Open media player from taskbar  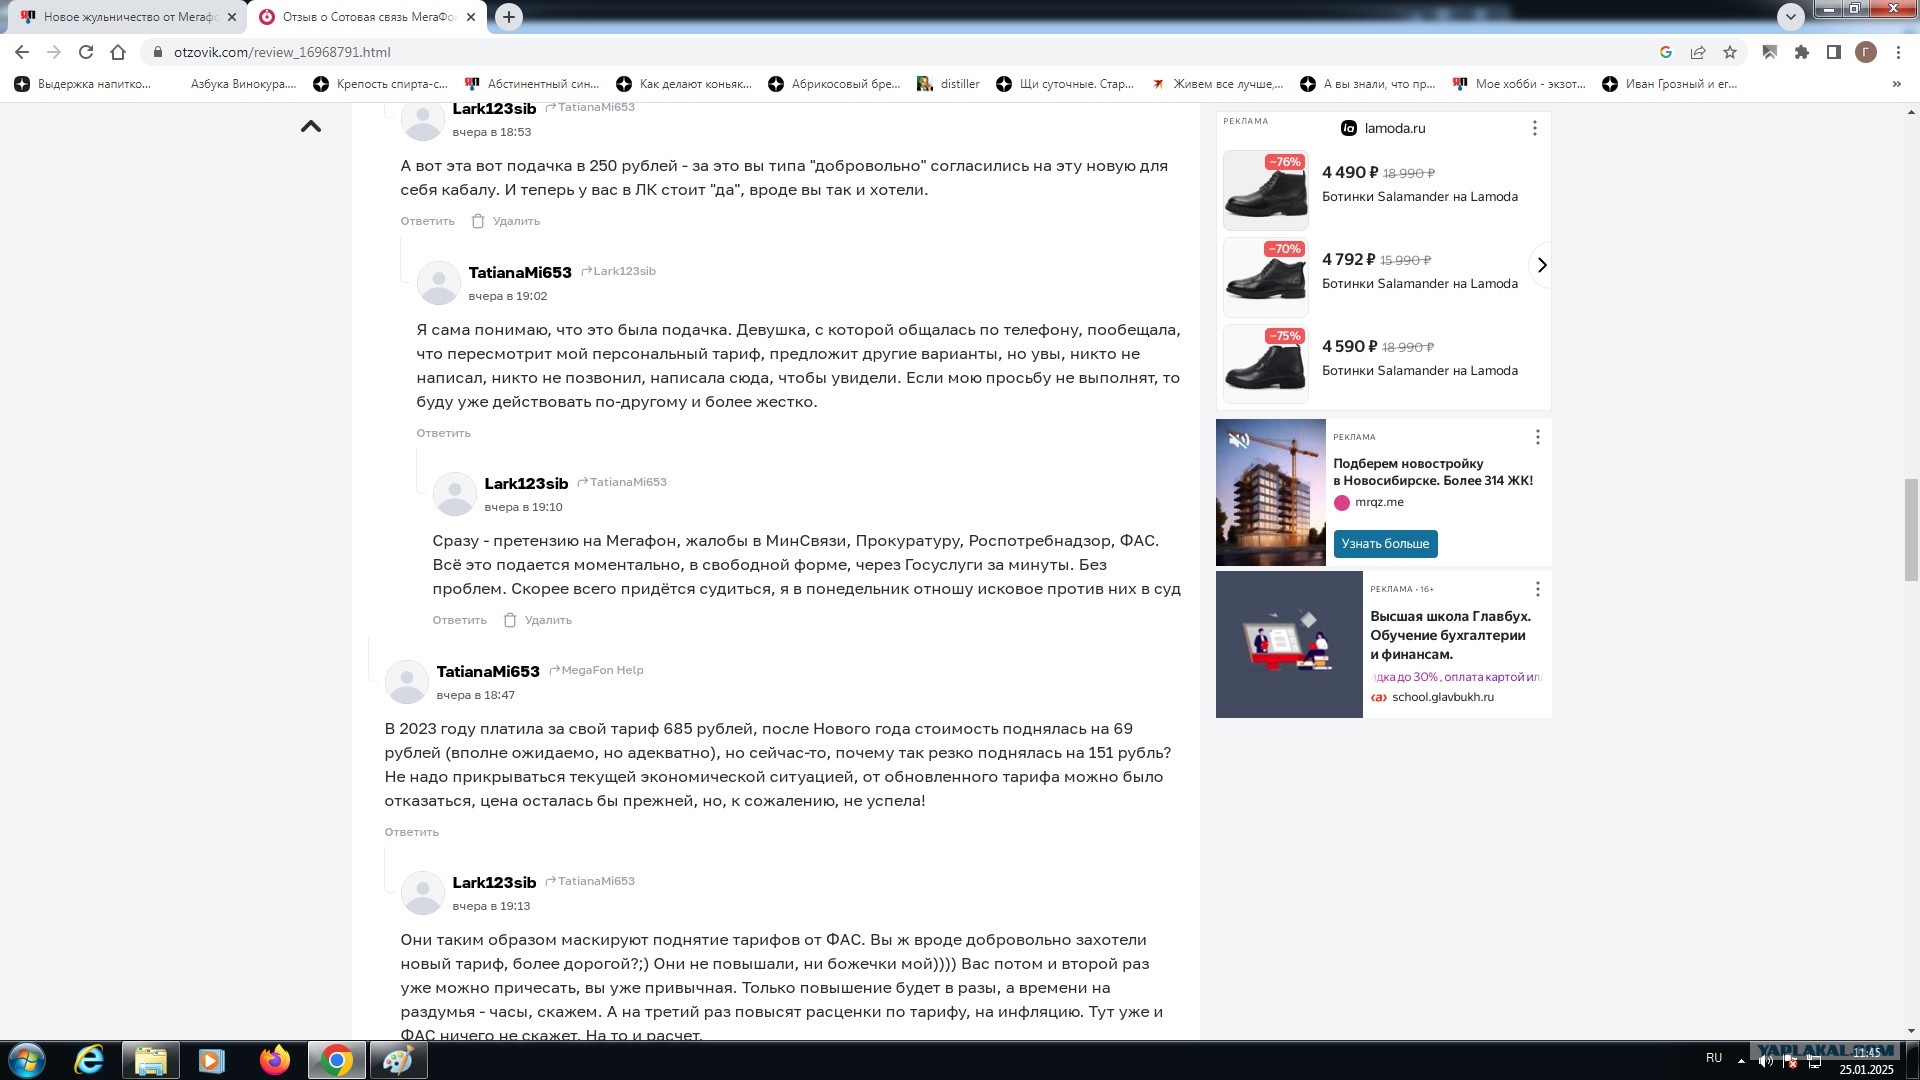click(x=212, y=1060)
